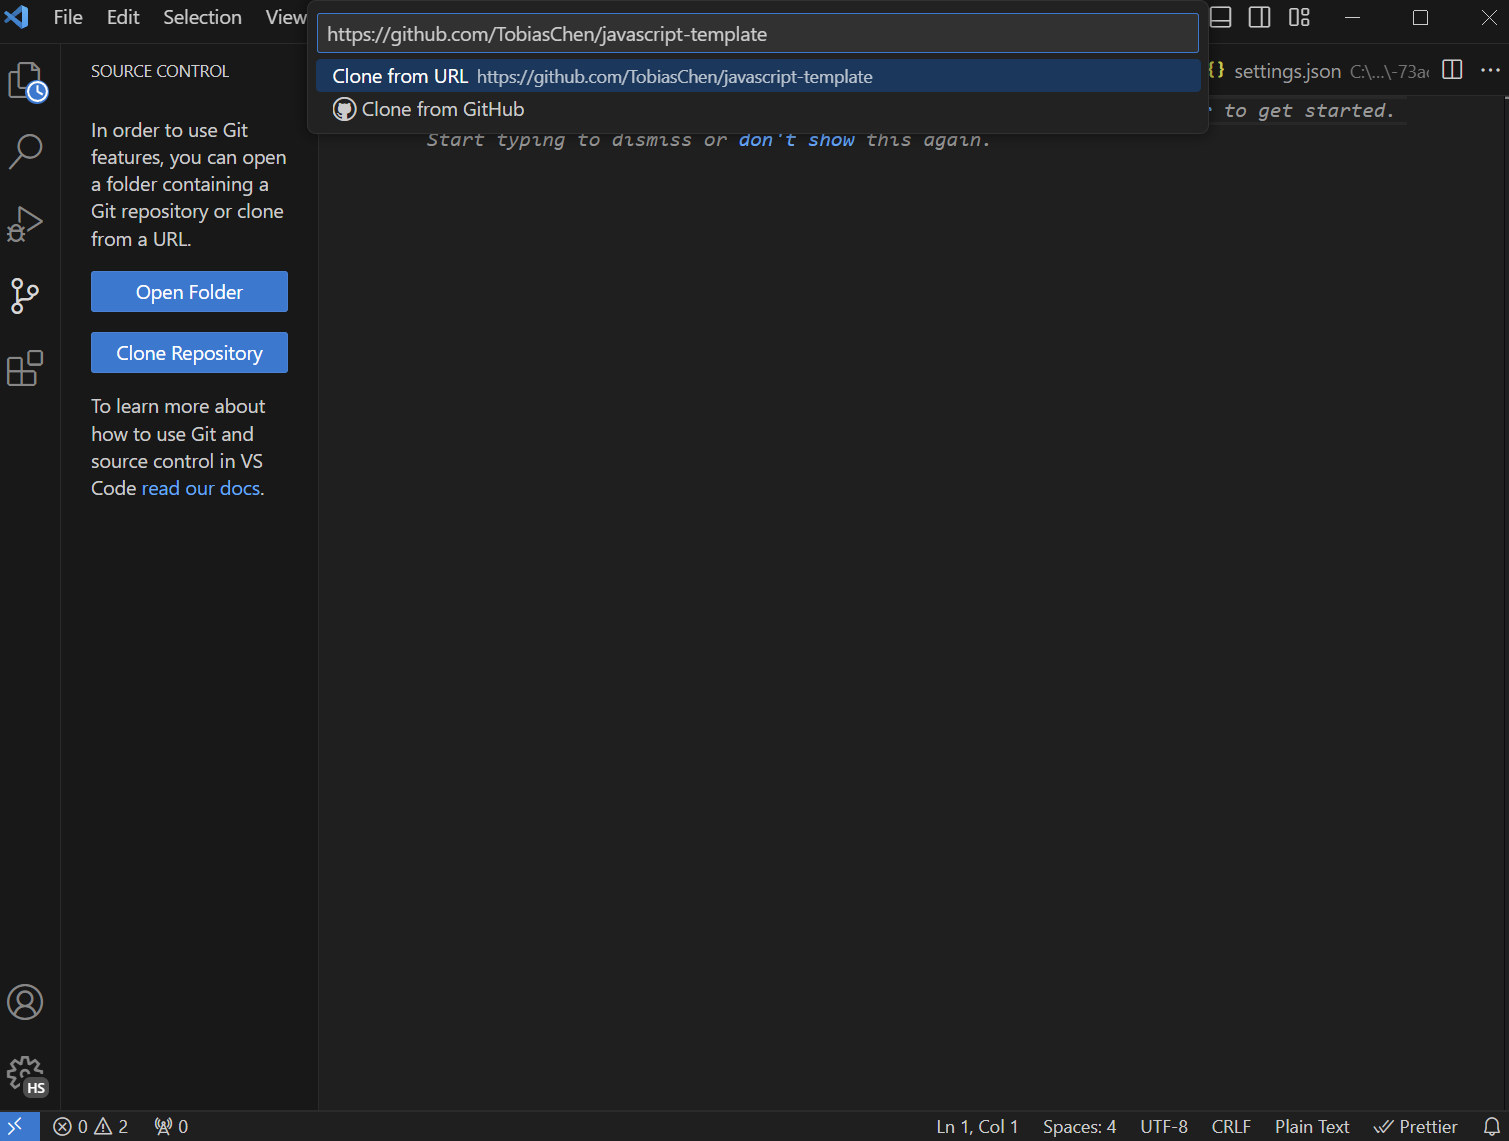Click the remote window status icon

tap(17, 1126)
